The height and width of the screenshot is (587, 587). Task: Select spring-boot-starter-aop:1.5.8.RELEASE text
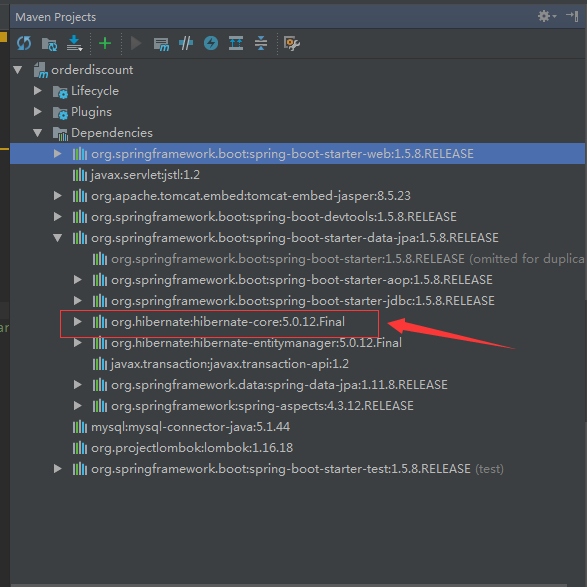coord(302,280)
